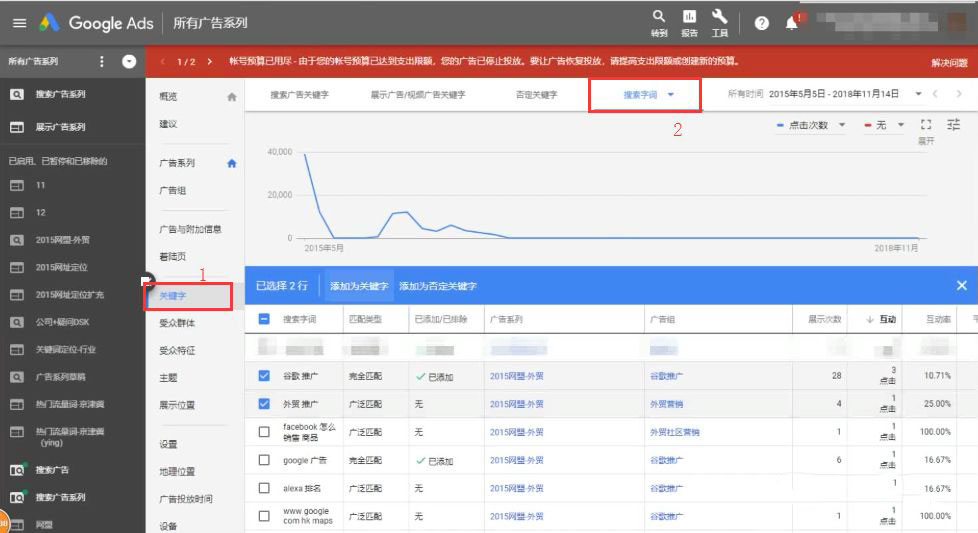Click the Google Ads logo
The height and width of the screenshot is (533, 978).
[x=96, y=23]
